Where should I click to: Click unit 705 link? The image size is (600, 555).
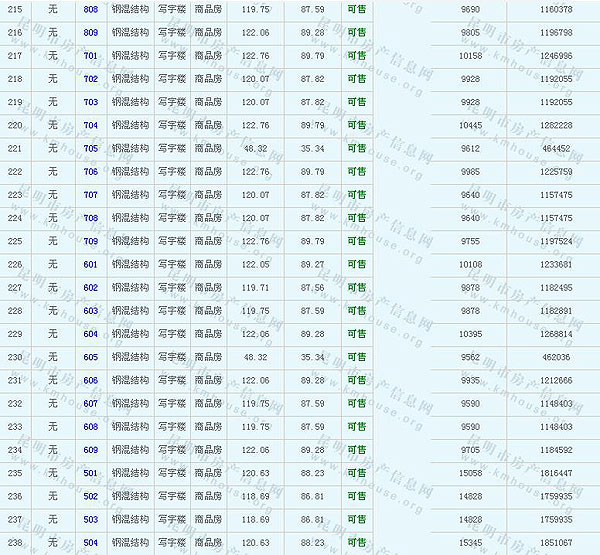click(91, 149)
